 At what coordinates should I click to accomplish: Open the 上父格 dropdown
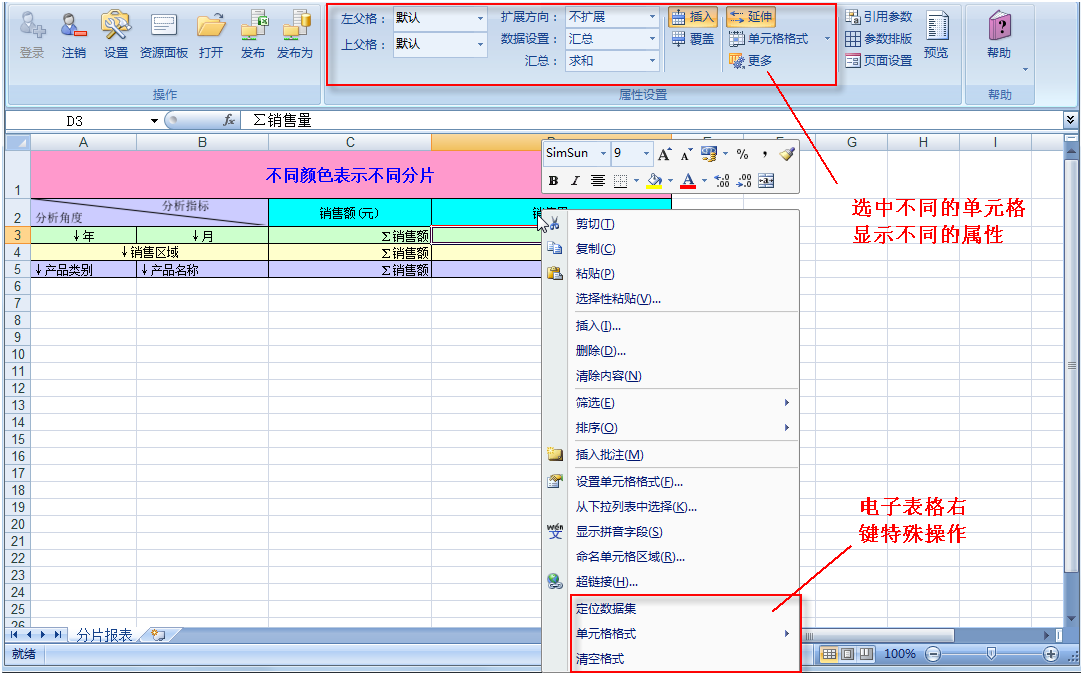(481, 45)
